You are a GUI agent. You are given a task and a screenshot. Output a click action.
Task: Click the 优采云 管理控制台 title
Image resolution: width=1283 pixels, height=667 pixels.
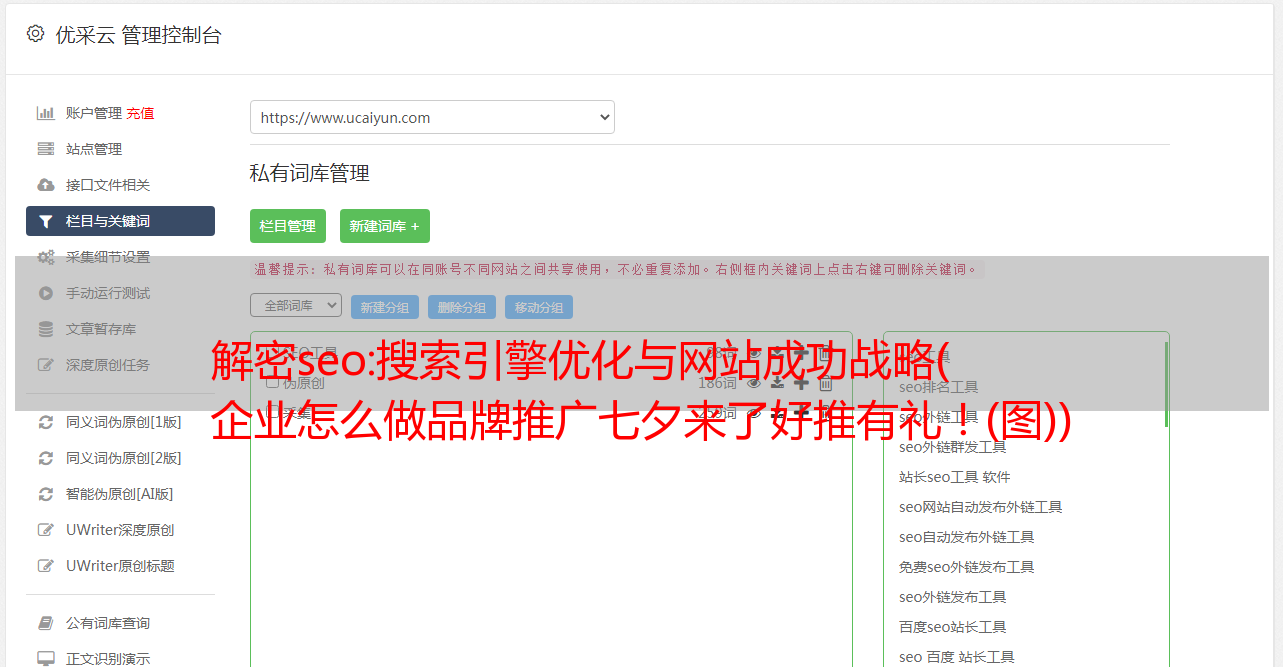click(138, 35)
